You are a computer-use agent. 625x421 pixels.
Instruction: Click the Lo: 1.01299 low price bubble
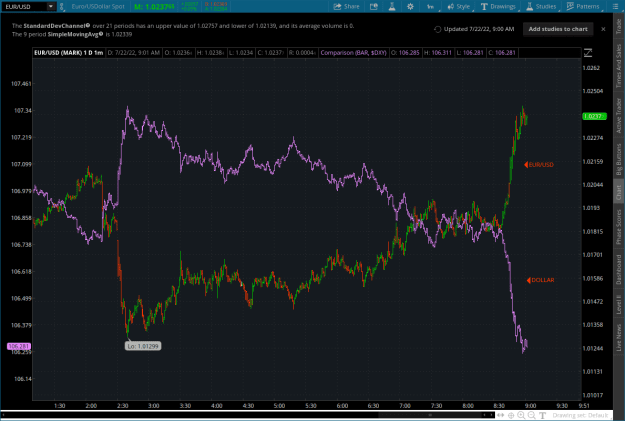[x=143, y=346]
